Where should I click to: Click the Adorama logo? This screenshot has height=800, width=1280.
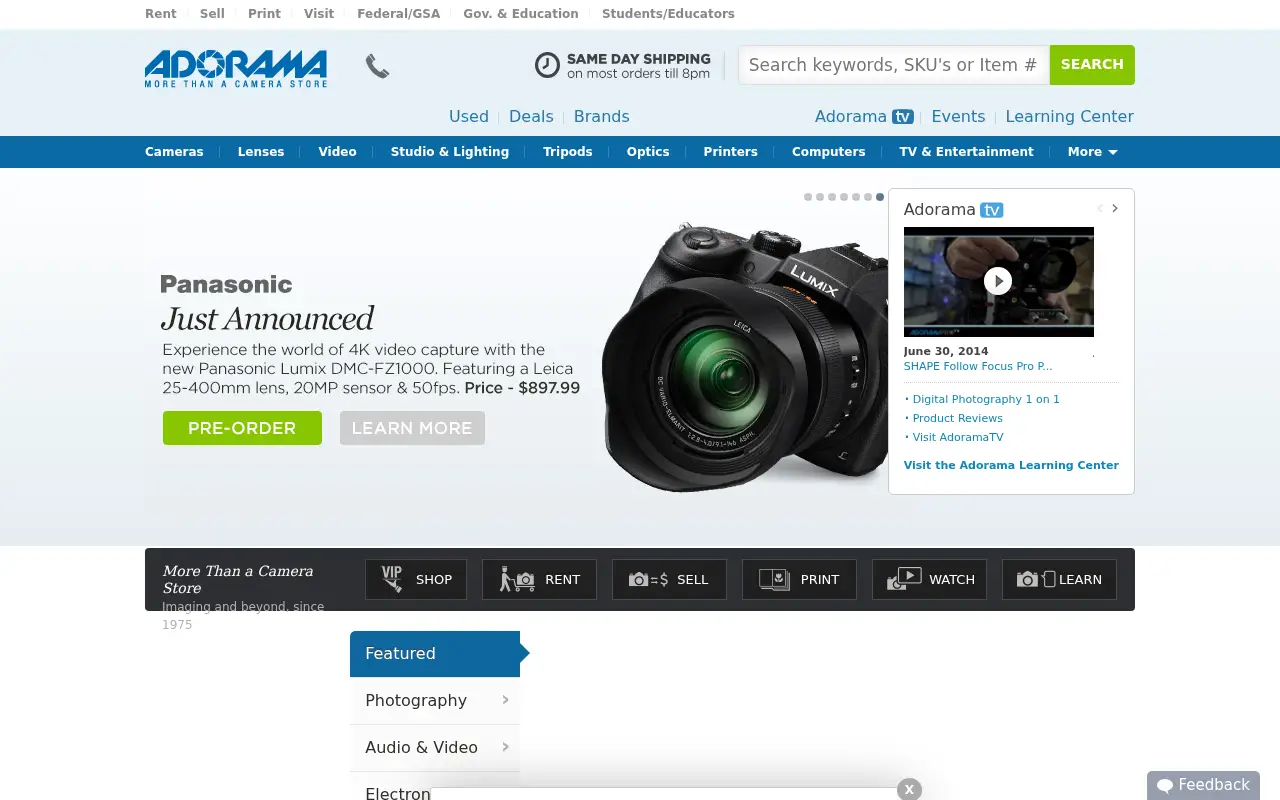coord(236,69)
